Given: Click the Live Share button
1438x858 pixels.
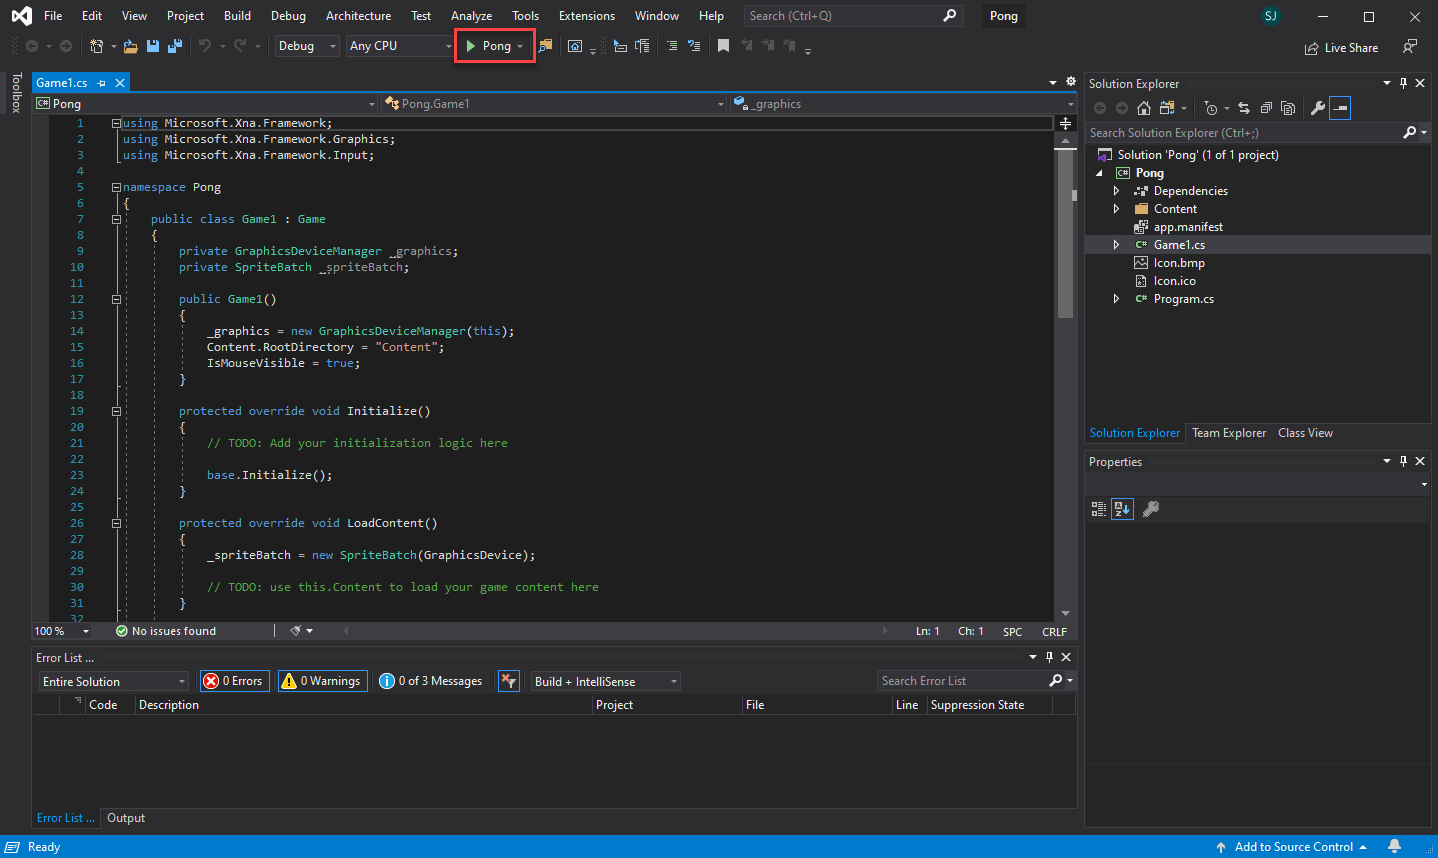Looking at the screenshot, I should (x=1341, y=48).
